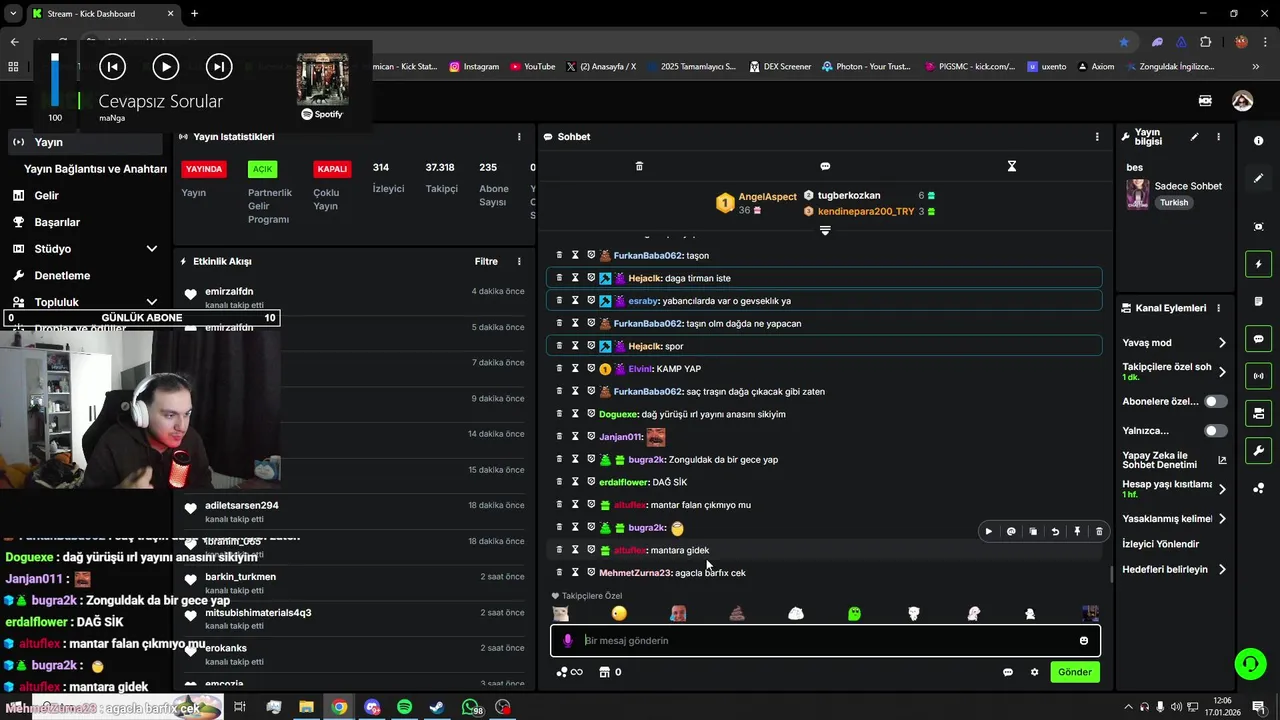The image size is (1280, 720).
Task: Click the hourglass icon in chat toolbar
Action: click(x=1011, y=166)
